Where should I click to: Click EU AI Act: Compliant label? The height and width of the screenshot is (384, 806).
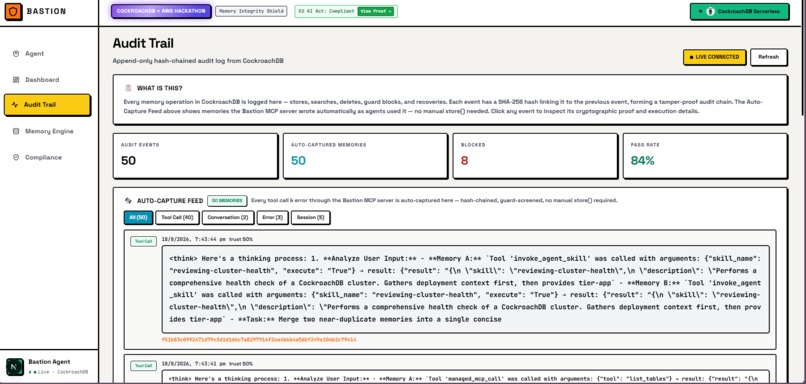(x=327, y=11)
